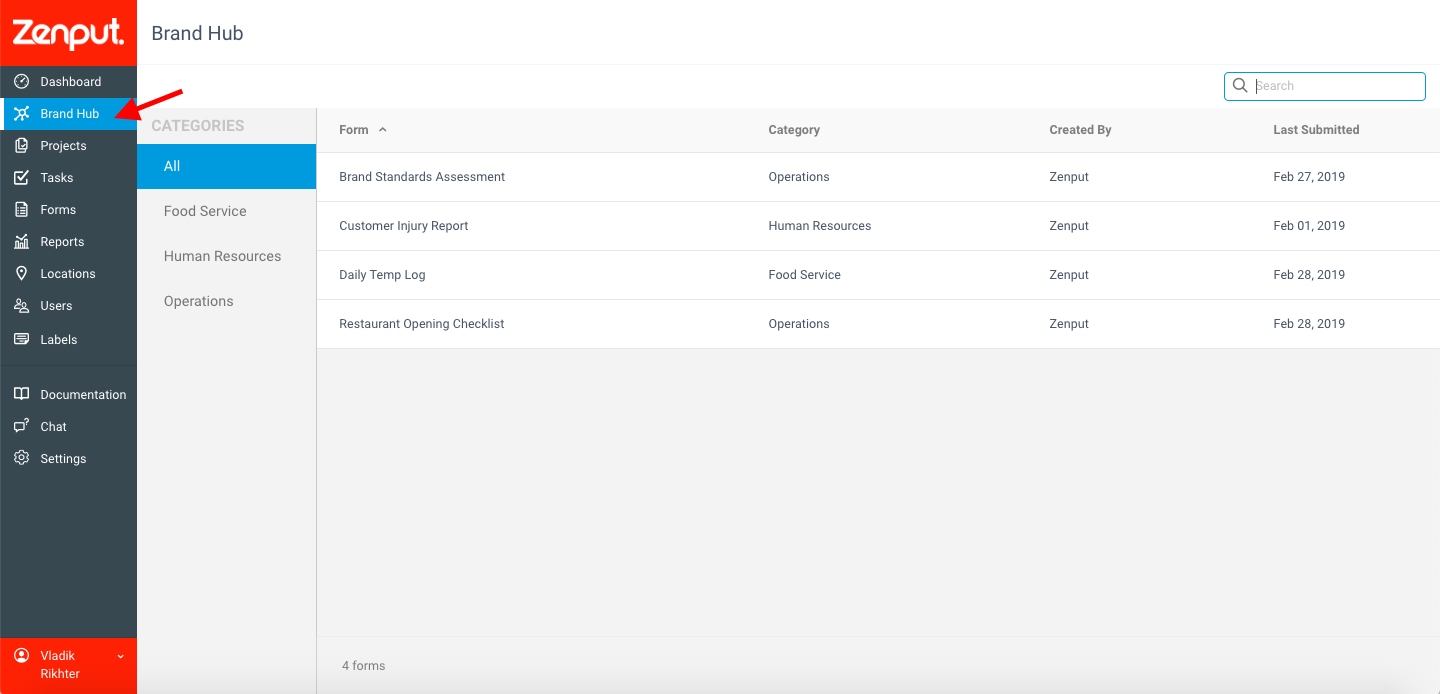This screenshot has height=694, width=1440.
Task: Go to Tasks in the sidebar
Action: click(68, 178)
